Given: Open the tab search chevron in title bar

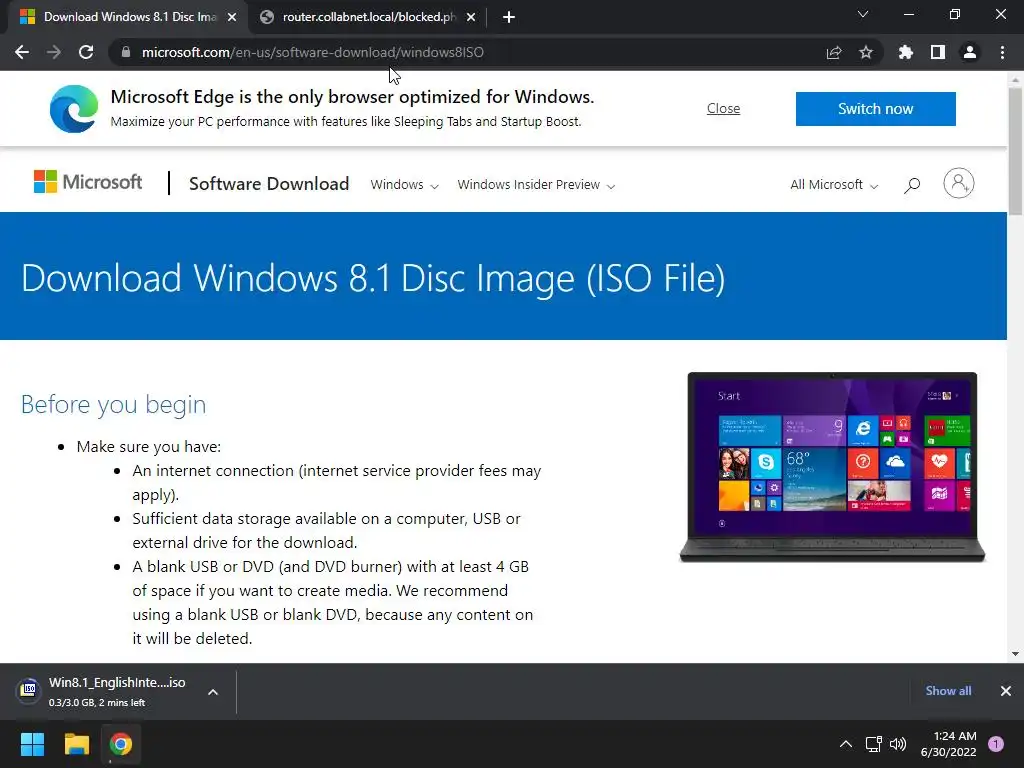Looking at the screenshot, I should [x=863, y=14].
